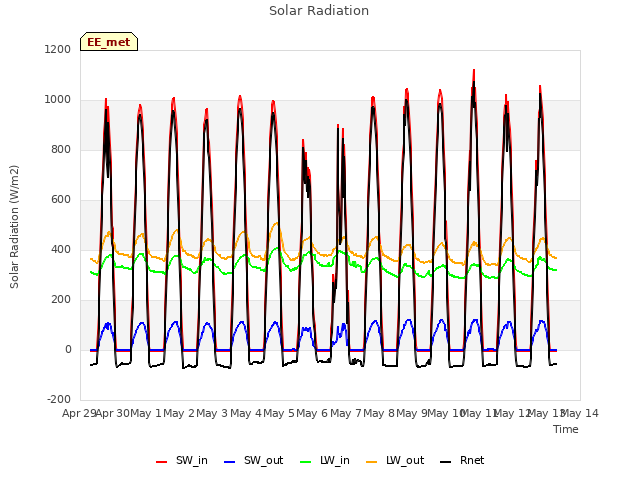This screenshot has width=640, height=480.
Task: Click the May 1 x-axis tick label
Action: (145, 413)
